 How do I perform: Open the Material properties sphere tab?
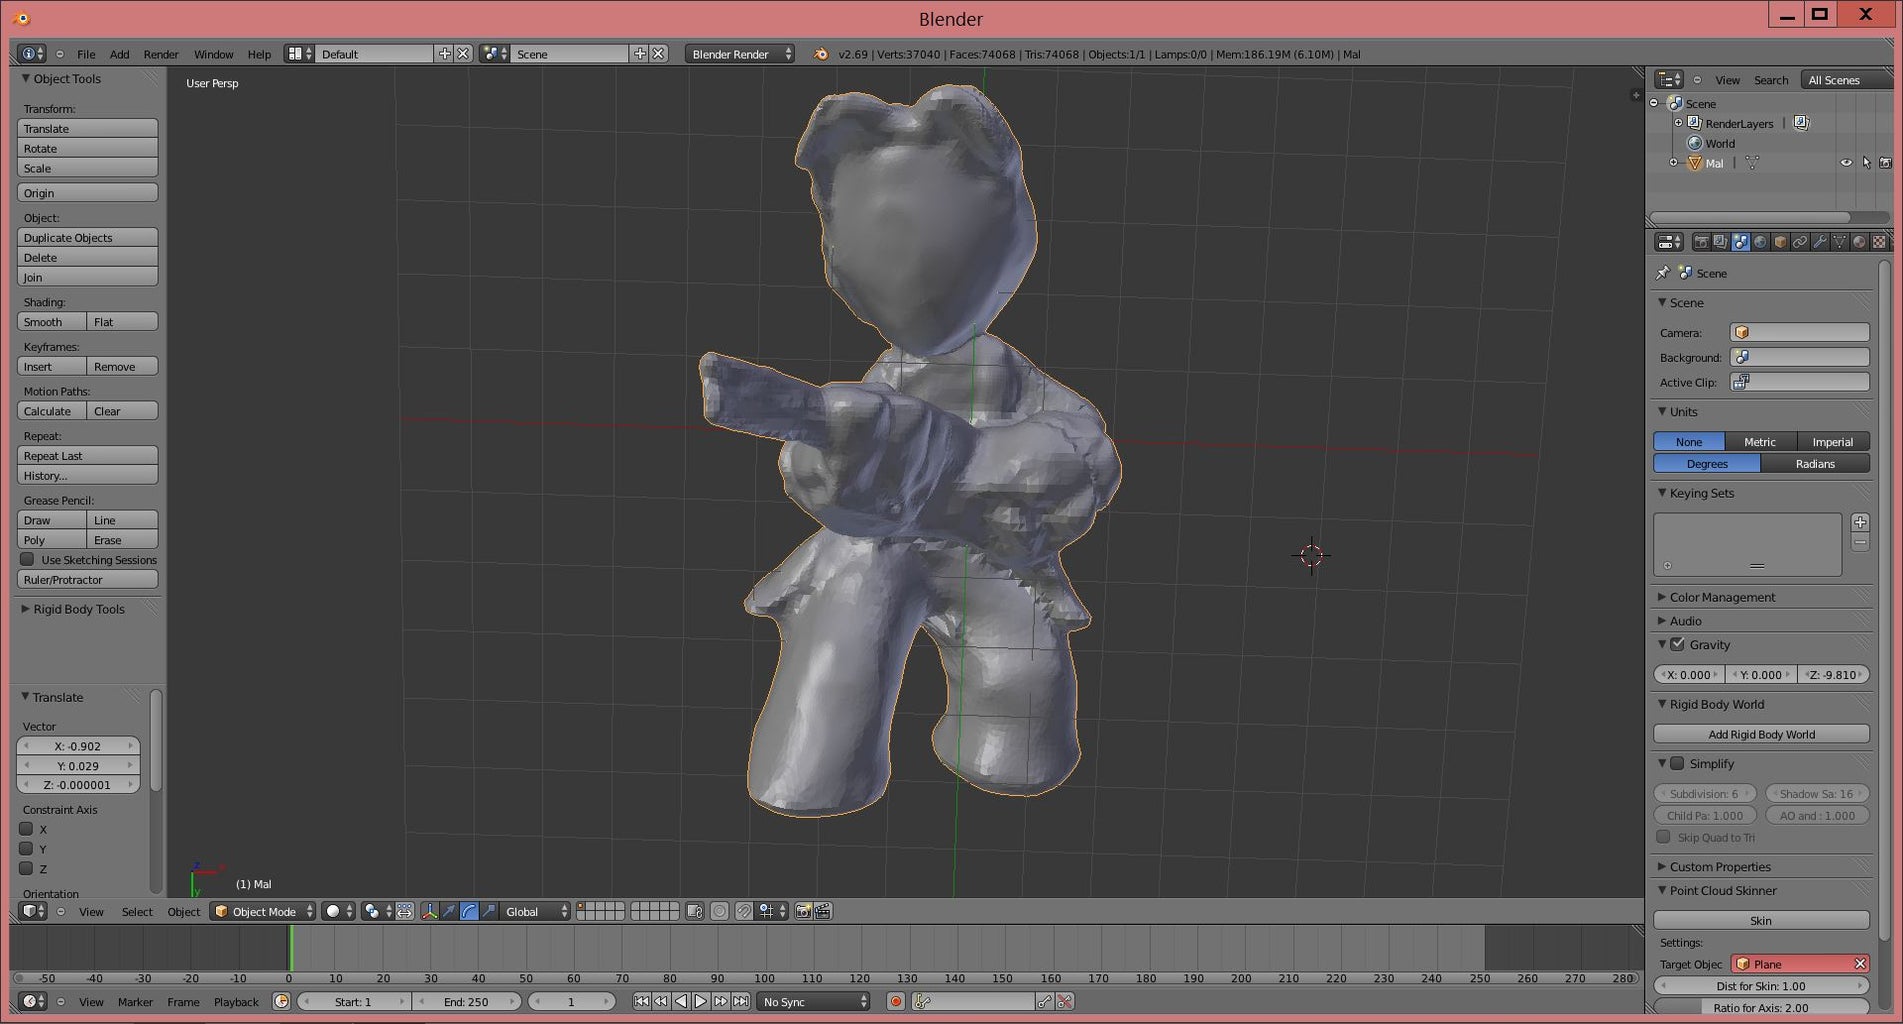tap(1859, 242)
